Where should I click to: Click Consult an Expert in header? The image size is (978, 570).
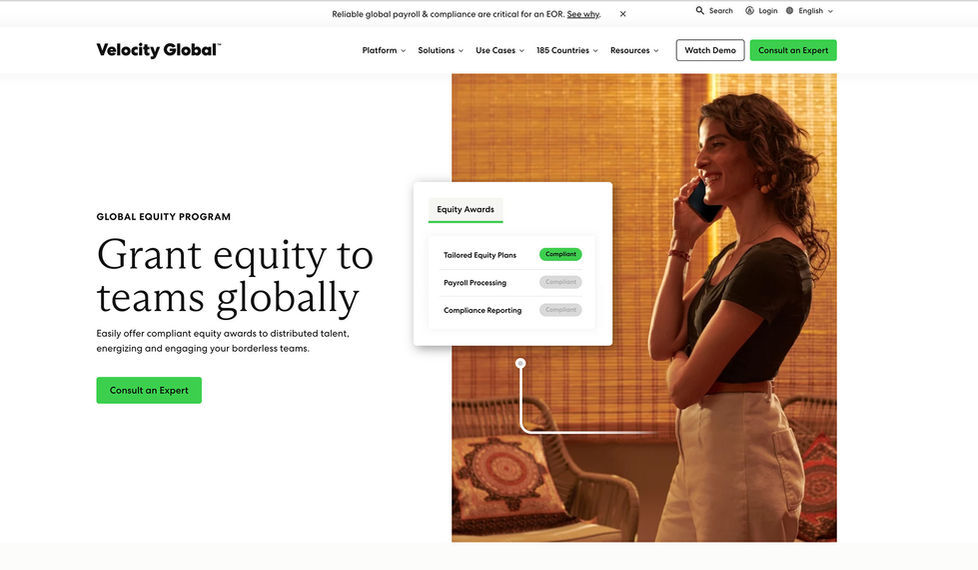click(x=793, y=51)
